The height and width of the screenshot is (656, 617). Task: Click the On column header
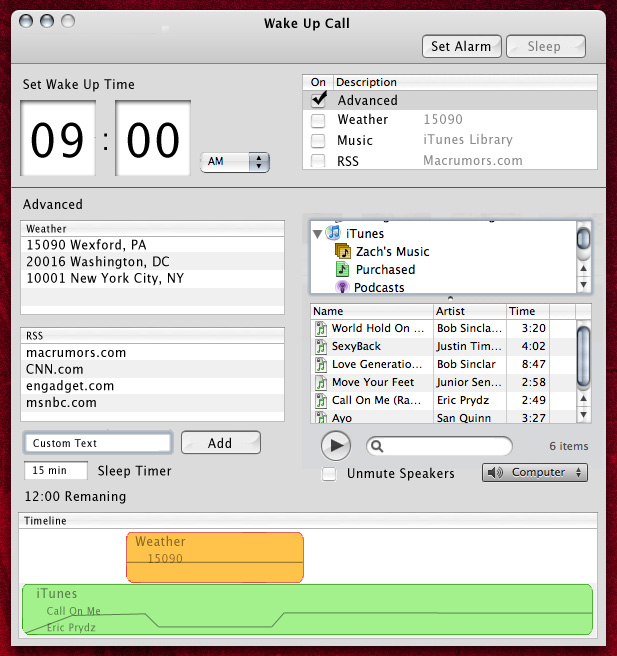(318, 82)
